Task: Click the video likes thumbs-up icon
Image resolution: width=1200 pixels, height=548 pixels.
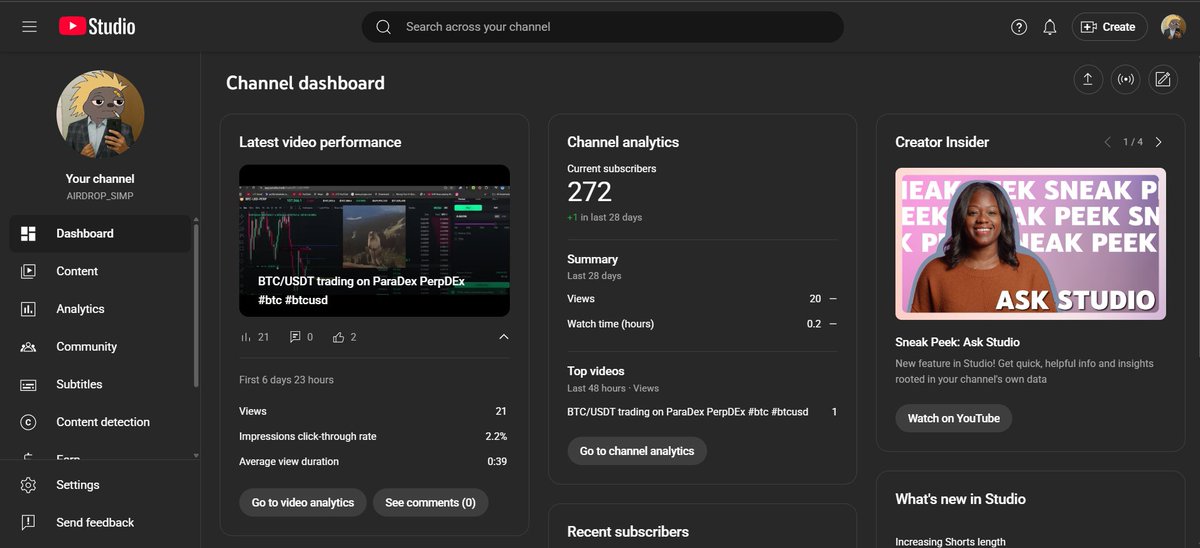Action: pyautogui.click(x=339, y=337)
